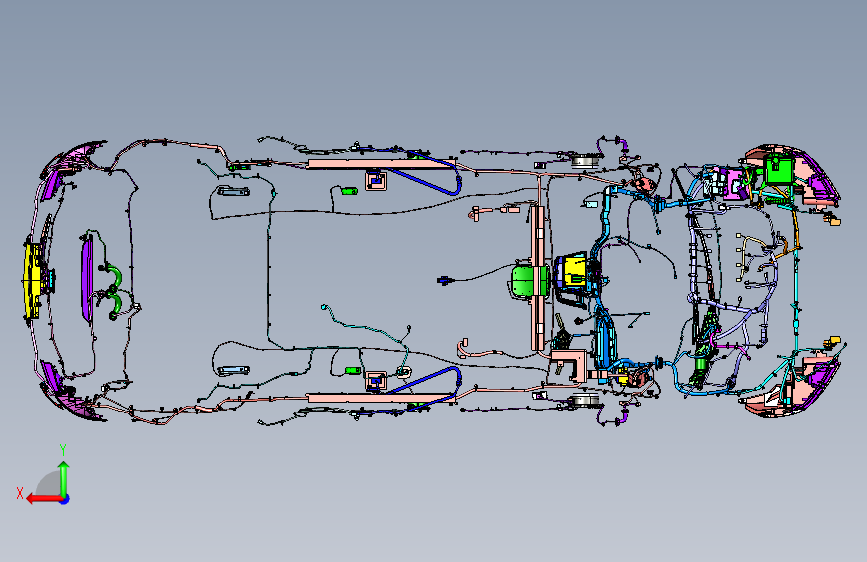
Task: Select the upper silver round component
Action: [584, 161]
